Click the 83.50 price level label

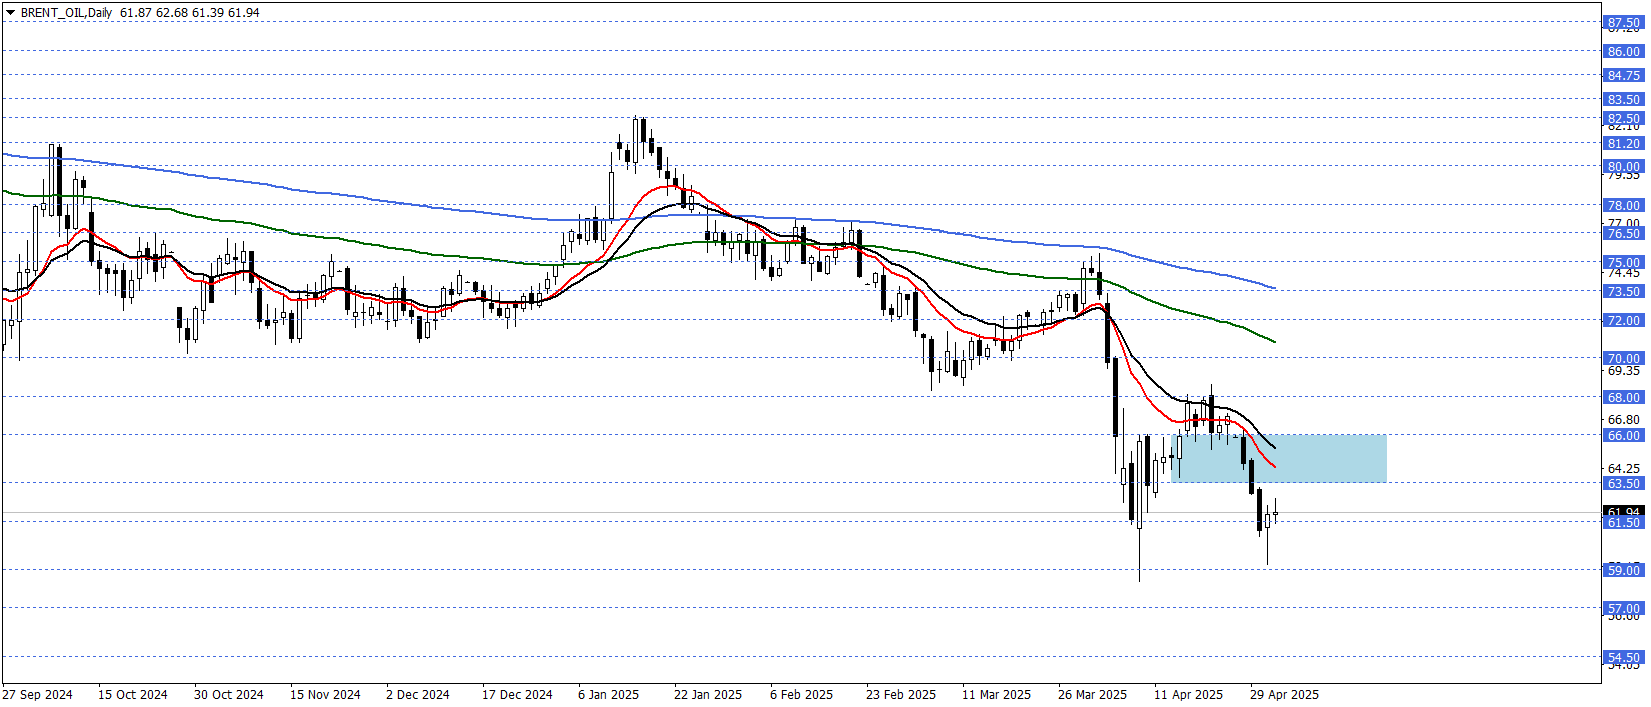tap(1624, 99)
